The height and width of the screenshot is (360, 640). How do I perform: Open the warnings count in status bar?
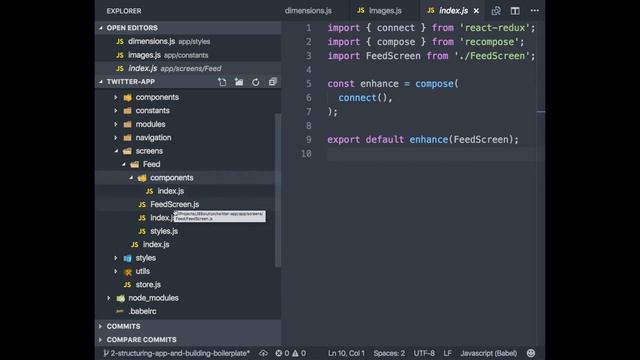coord(299,353)
